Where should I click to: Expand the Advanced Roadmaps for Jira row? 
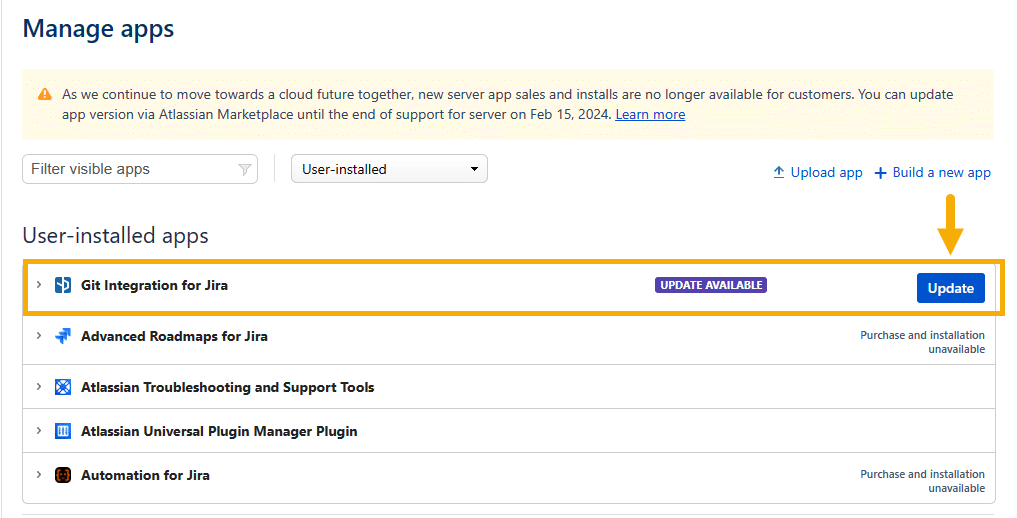coord(39,336)
